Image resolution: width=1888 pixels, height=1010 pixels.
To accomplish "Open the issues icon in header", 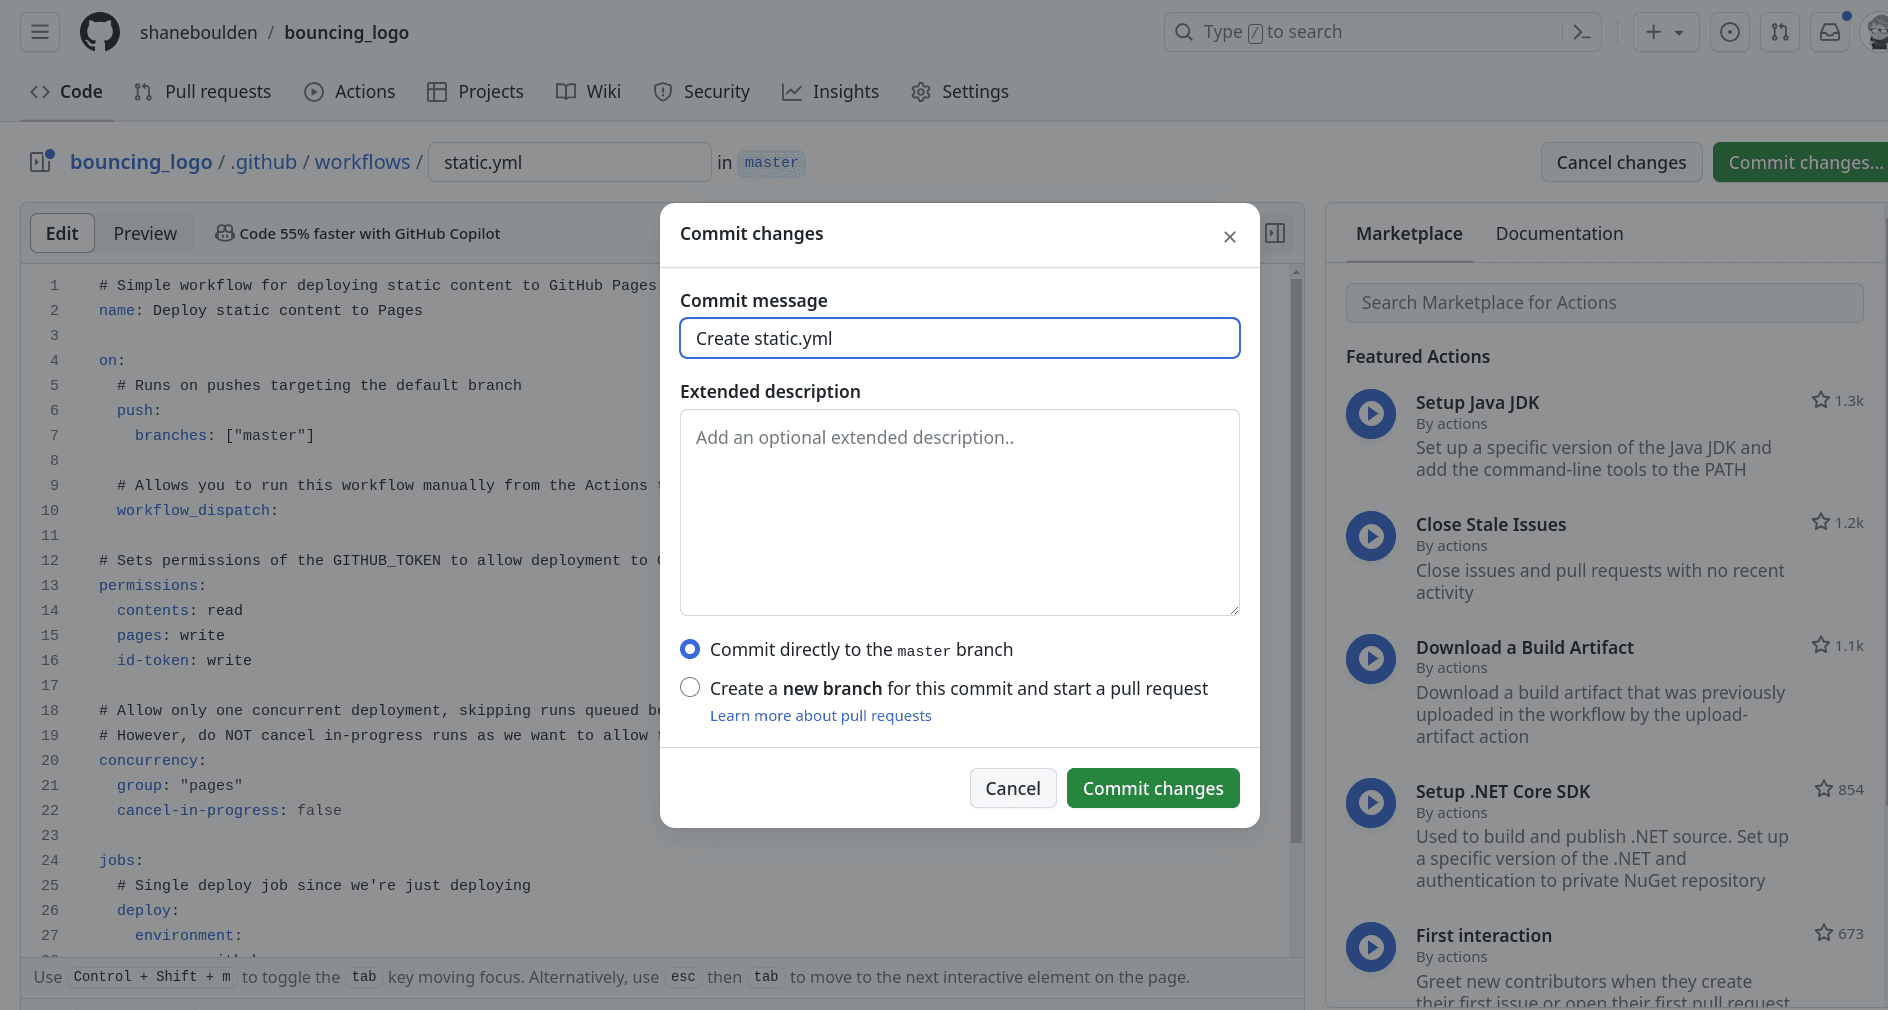I will tap(1730, 32).
